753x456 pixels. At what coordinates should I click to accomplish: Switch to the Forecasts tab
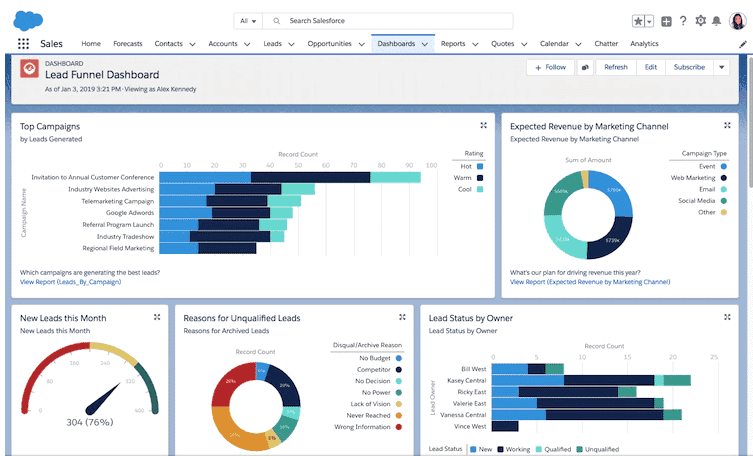click(x=127, y=44)
